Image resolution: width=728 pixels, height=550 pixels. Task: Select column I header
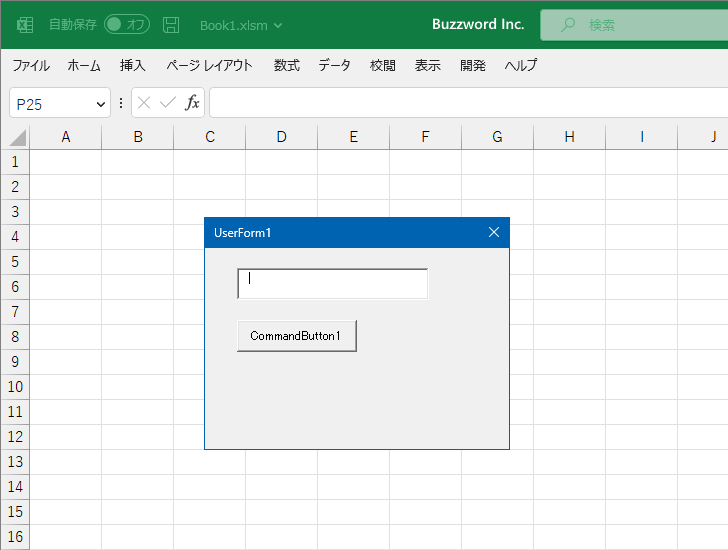642,137
